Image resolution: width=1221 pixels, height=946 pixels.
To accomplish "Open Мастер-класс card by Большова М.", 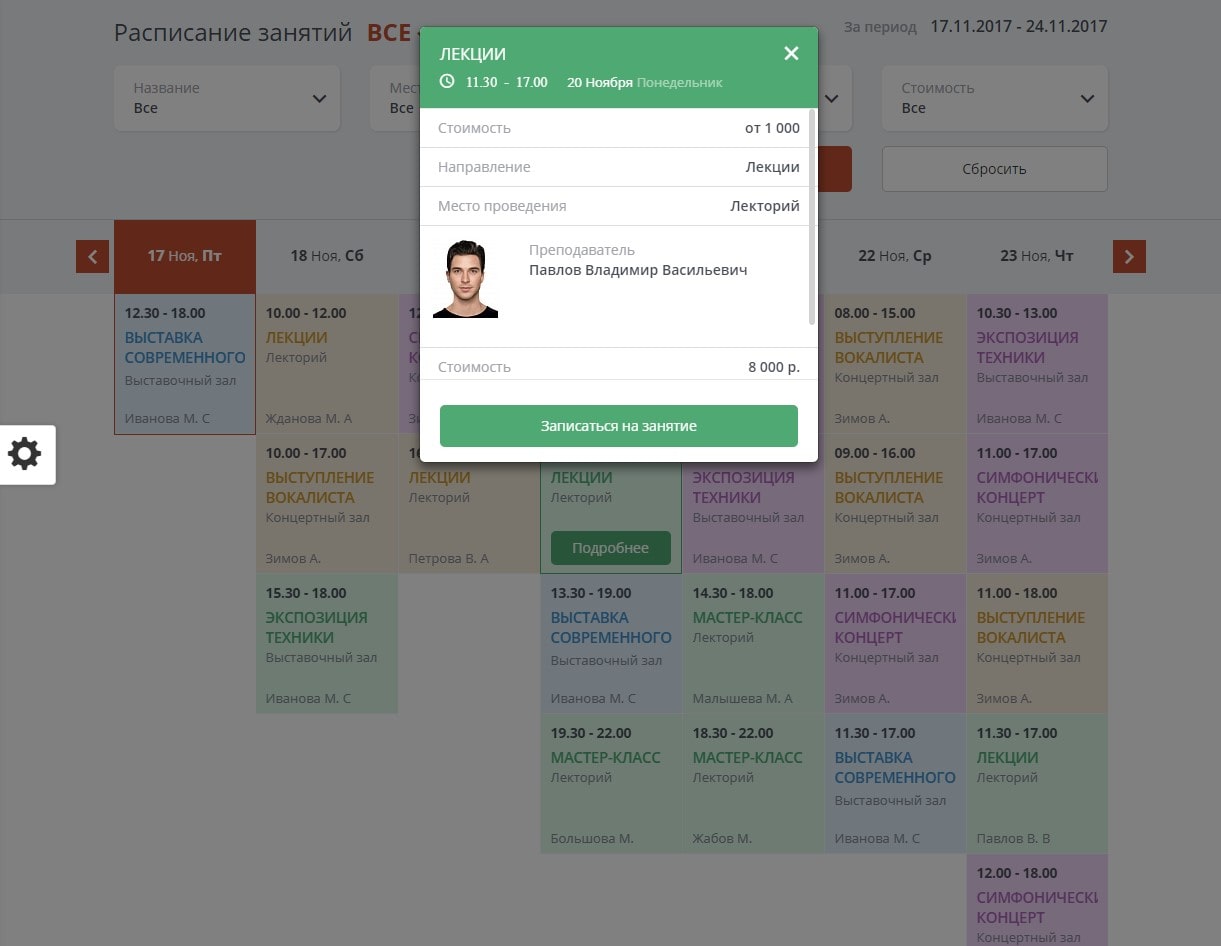I will pyautogui.click(x=611, y=784).
